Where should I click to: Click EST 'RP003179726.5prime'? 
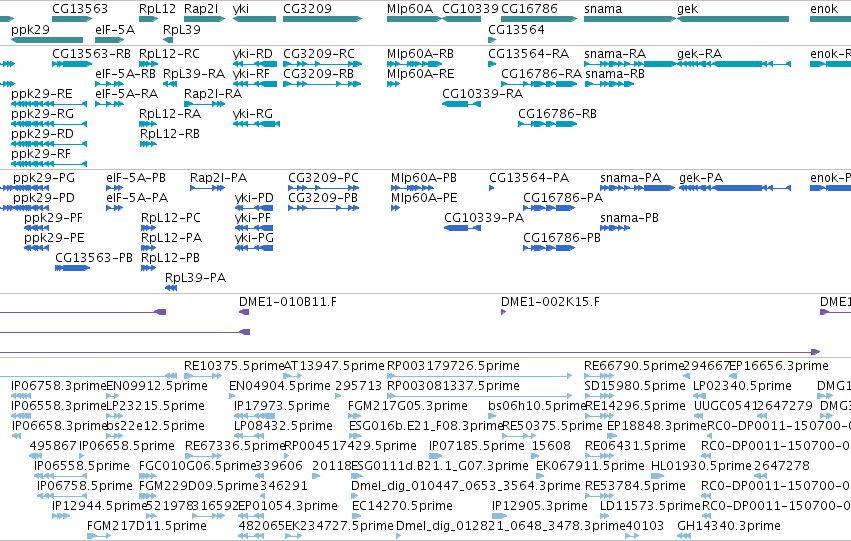coord(453,366)
